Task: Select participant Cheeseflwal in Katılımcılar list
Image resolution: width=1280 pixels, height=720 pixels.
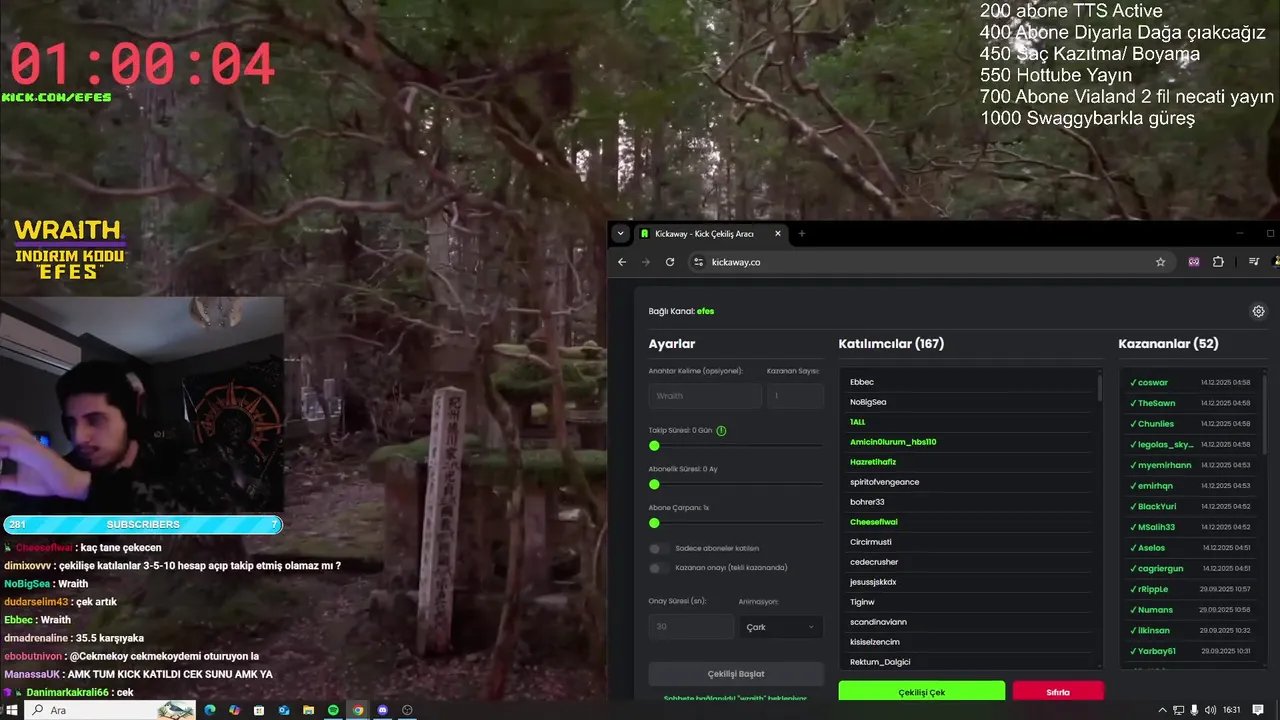Action: coord(874,522)
